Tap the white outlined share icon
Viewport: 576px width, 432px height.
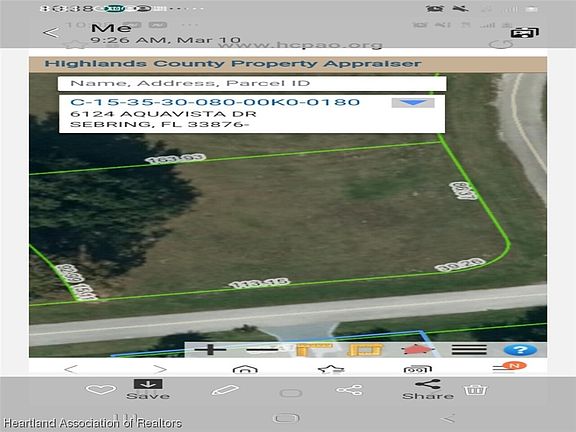[x=349, y=390]
